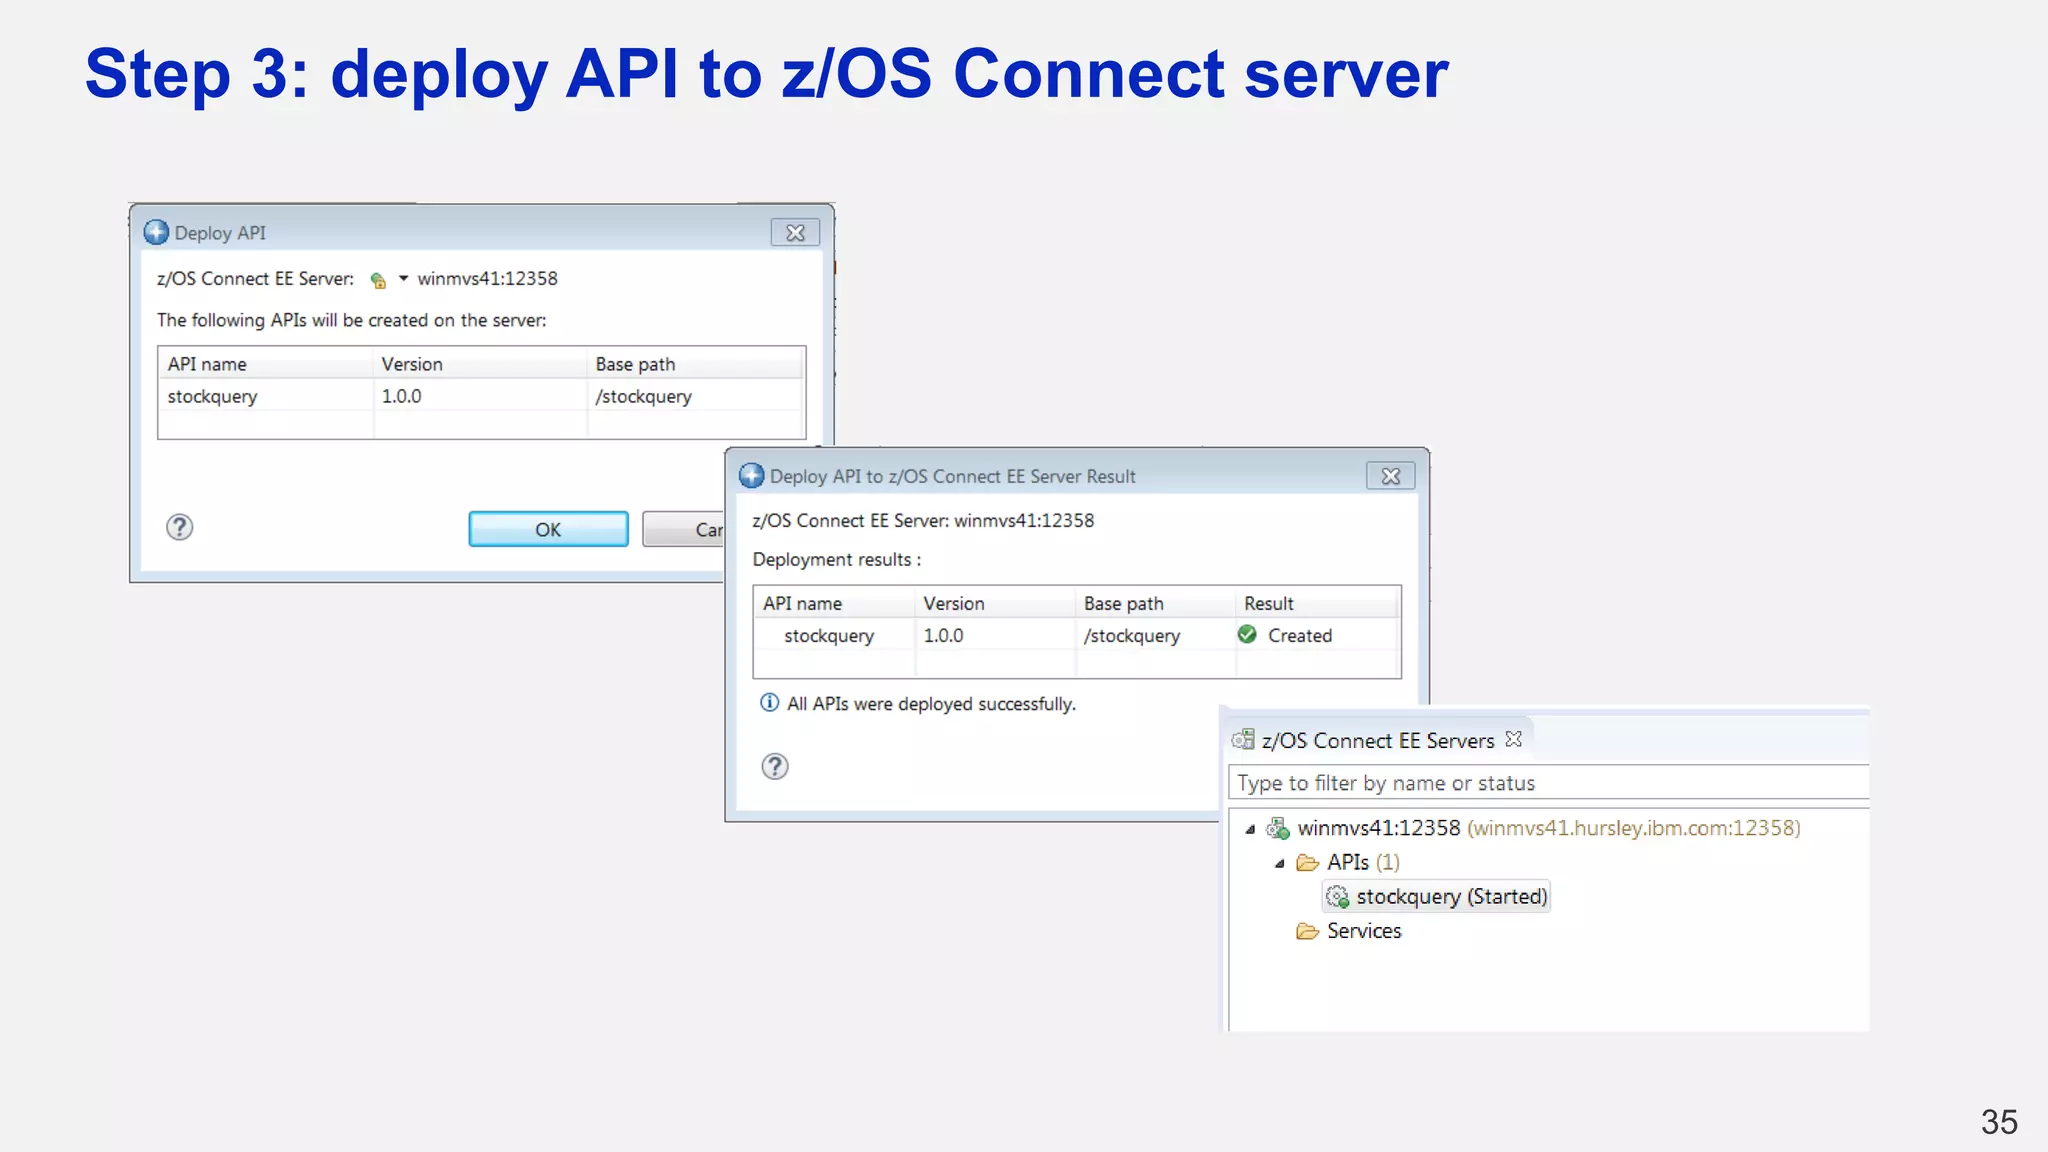This screenshot has width=2048, height=1152.
Task: Open the server selection dropdown arrow
Action: [x=404, y=279]
